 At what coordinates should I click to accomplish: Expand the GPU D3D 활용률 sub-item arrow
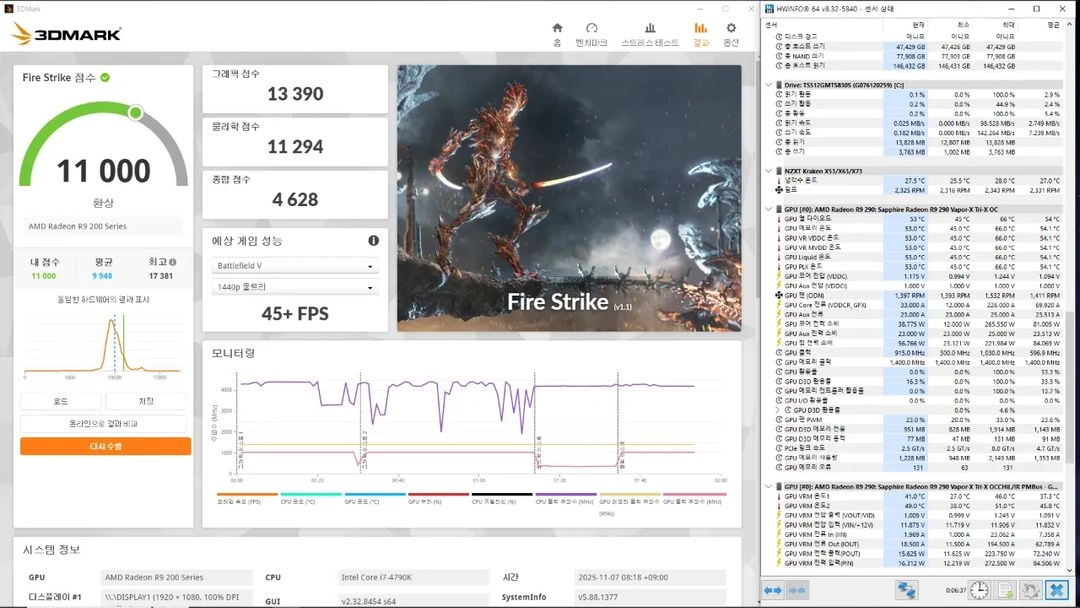pos(778,410)
